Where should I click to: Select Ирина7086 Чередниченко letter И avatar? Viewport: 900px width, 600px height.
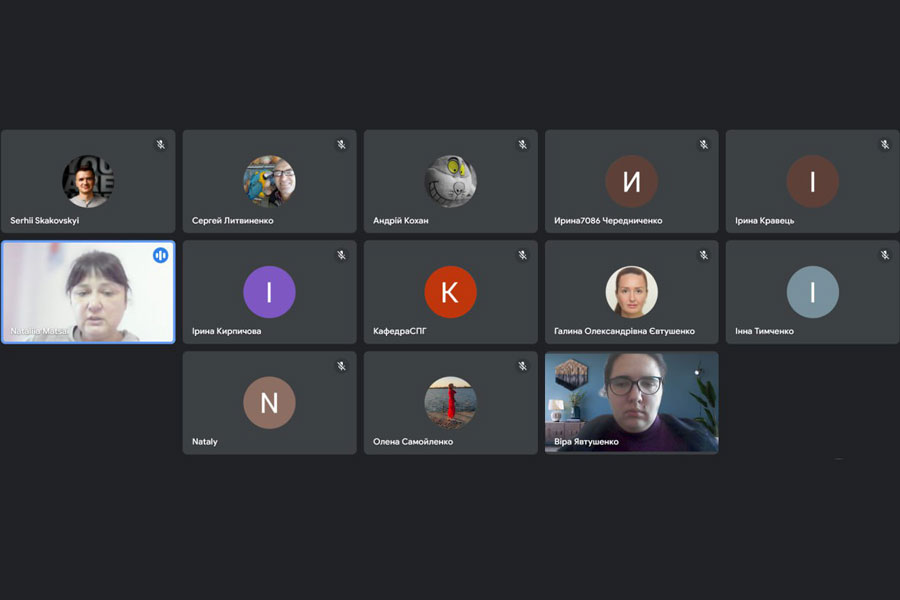[x=631, y=181]
